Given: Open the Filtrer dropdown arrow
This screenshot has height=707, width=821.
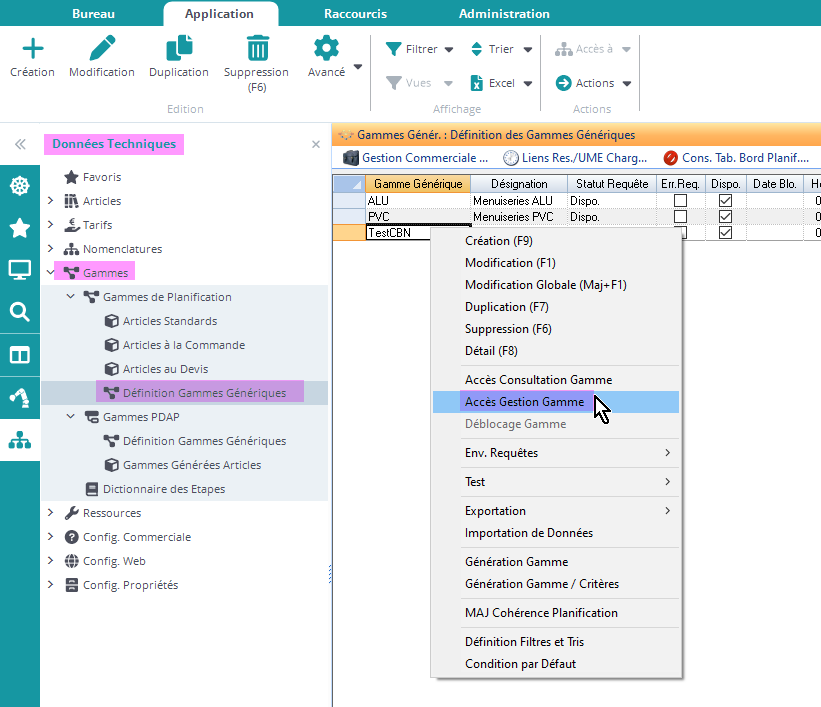Looking at the screenshot, I should click(x=449, y=49).
